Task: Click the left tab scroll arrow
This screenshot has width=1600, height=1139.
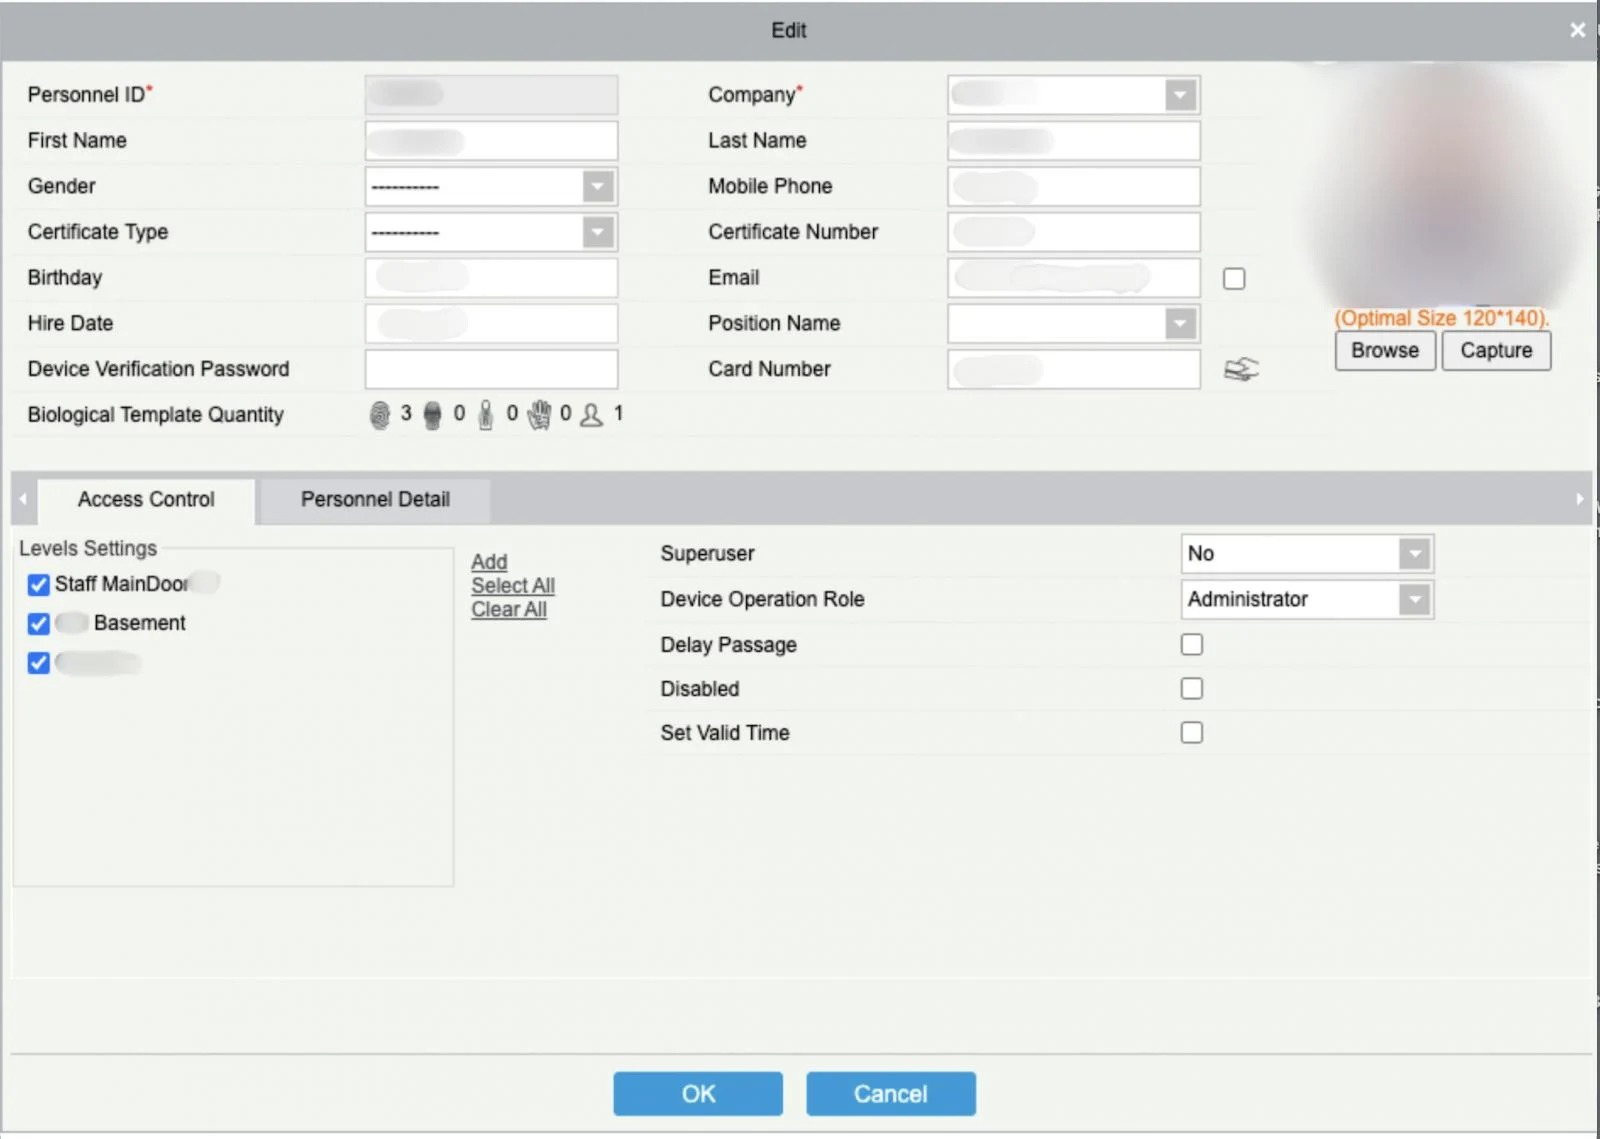Action: [23, 499]
